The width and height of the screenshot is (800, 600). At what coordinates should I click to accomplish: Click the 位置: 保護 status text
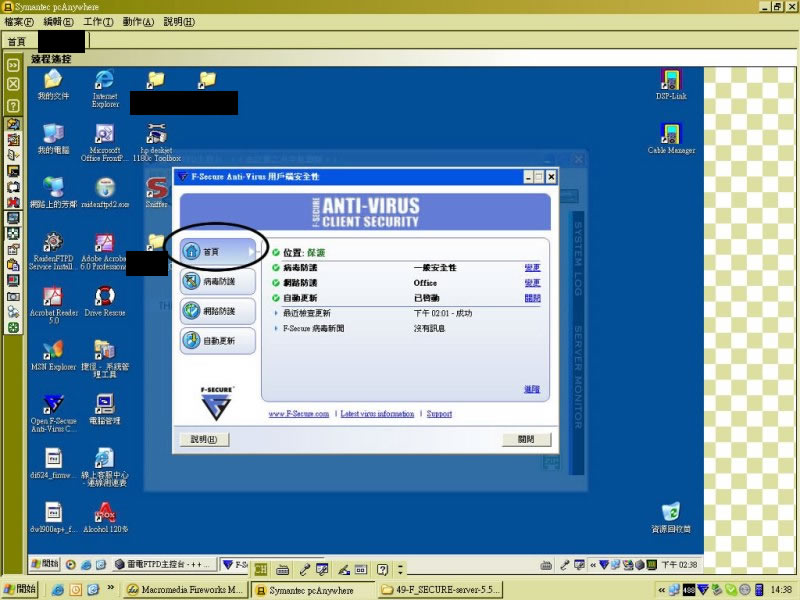304,253
